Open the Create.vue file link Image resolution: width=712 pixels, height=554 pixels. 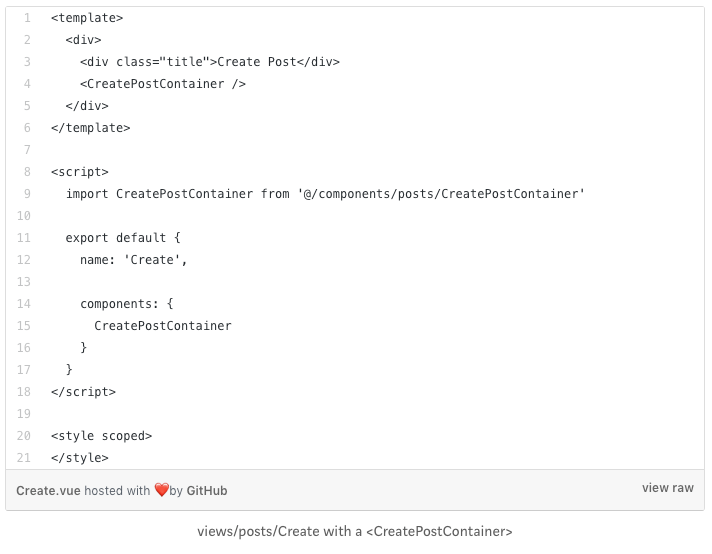(x=48, y=491)
